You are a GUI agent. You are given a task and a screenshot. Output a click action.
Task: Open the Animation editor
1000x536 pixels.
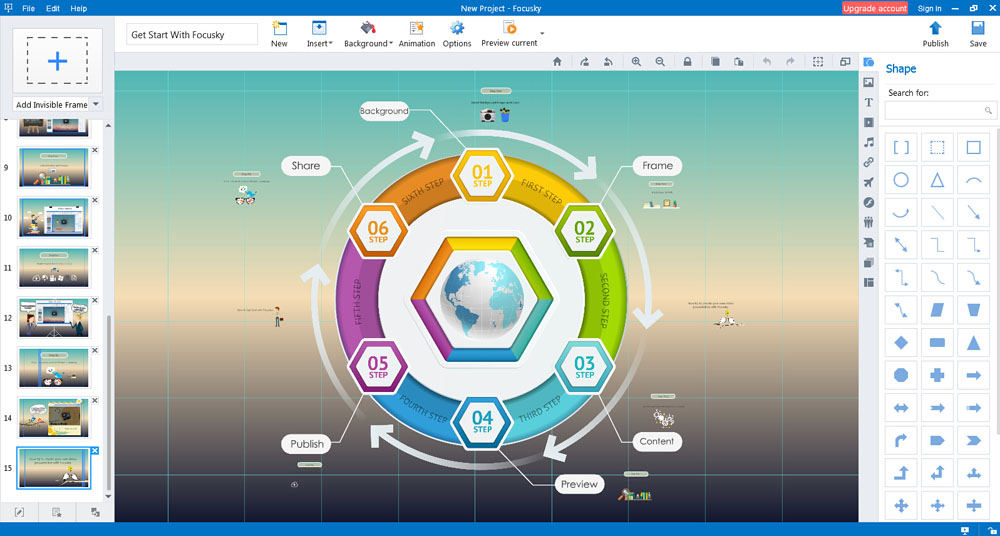click(x=417, y=34)
